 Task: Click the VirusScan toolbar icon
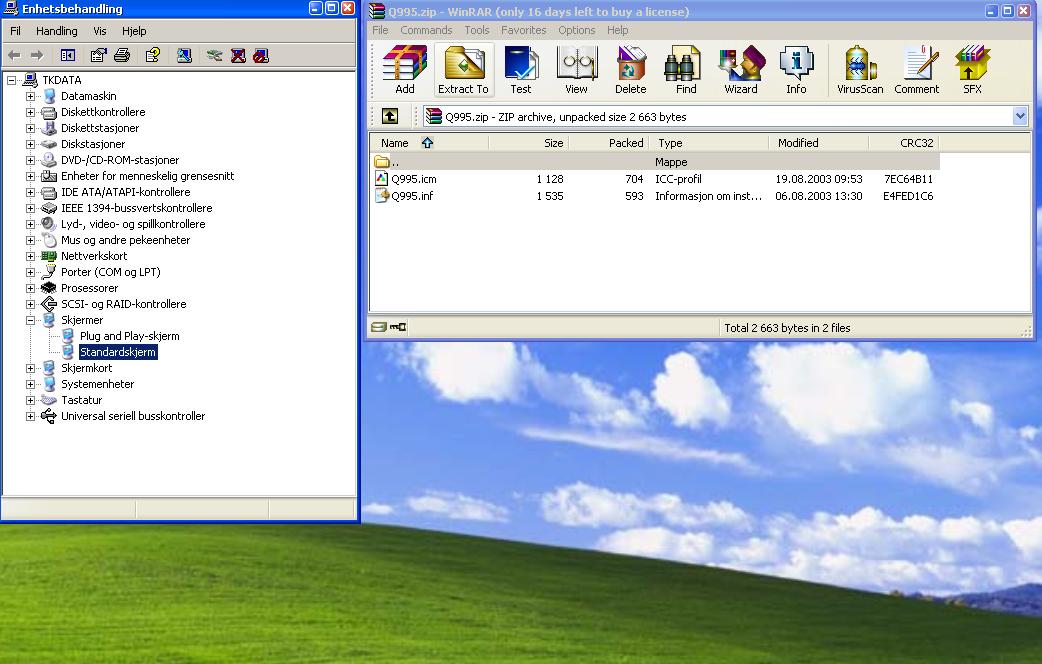[860, 70]
